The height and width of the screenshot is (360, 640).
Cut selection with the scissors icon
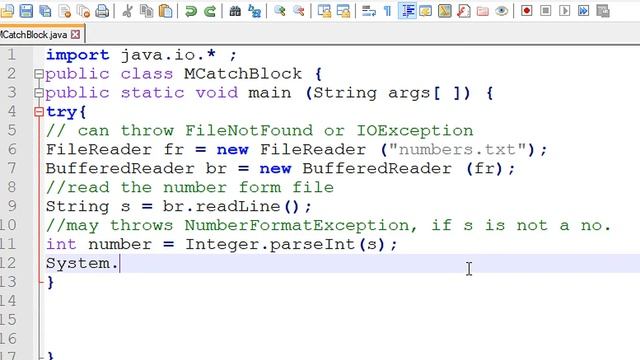pos(127,11)
